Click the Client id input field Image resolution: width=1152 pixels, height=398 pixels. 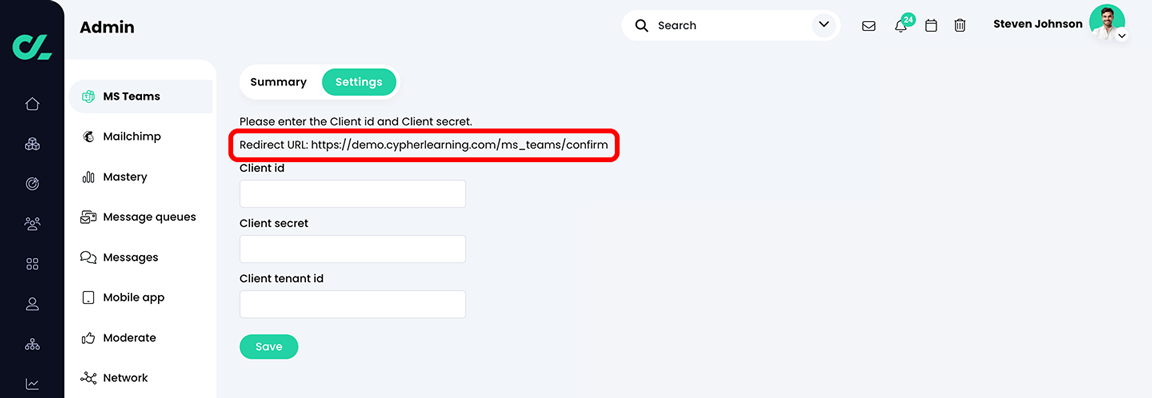tap(353, 194)
